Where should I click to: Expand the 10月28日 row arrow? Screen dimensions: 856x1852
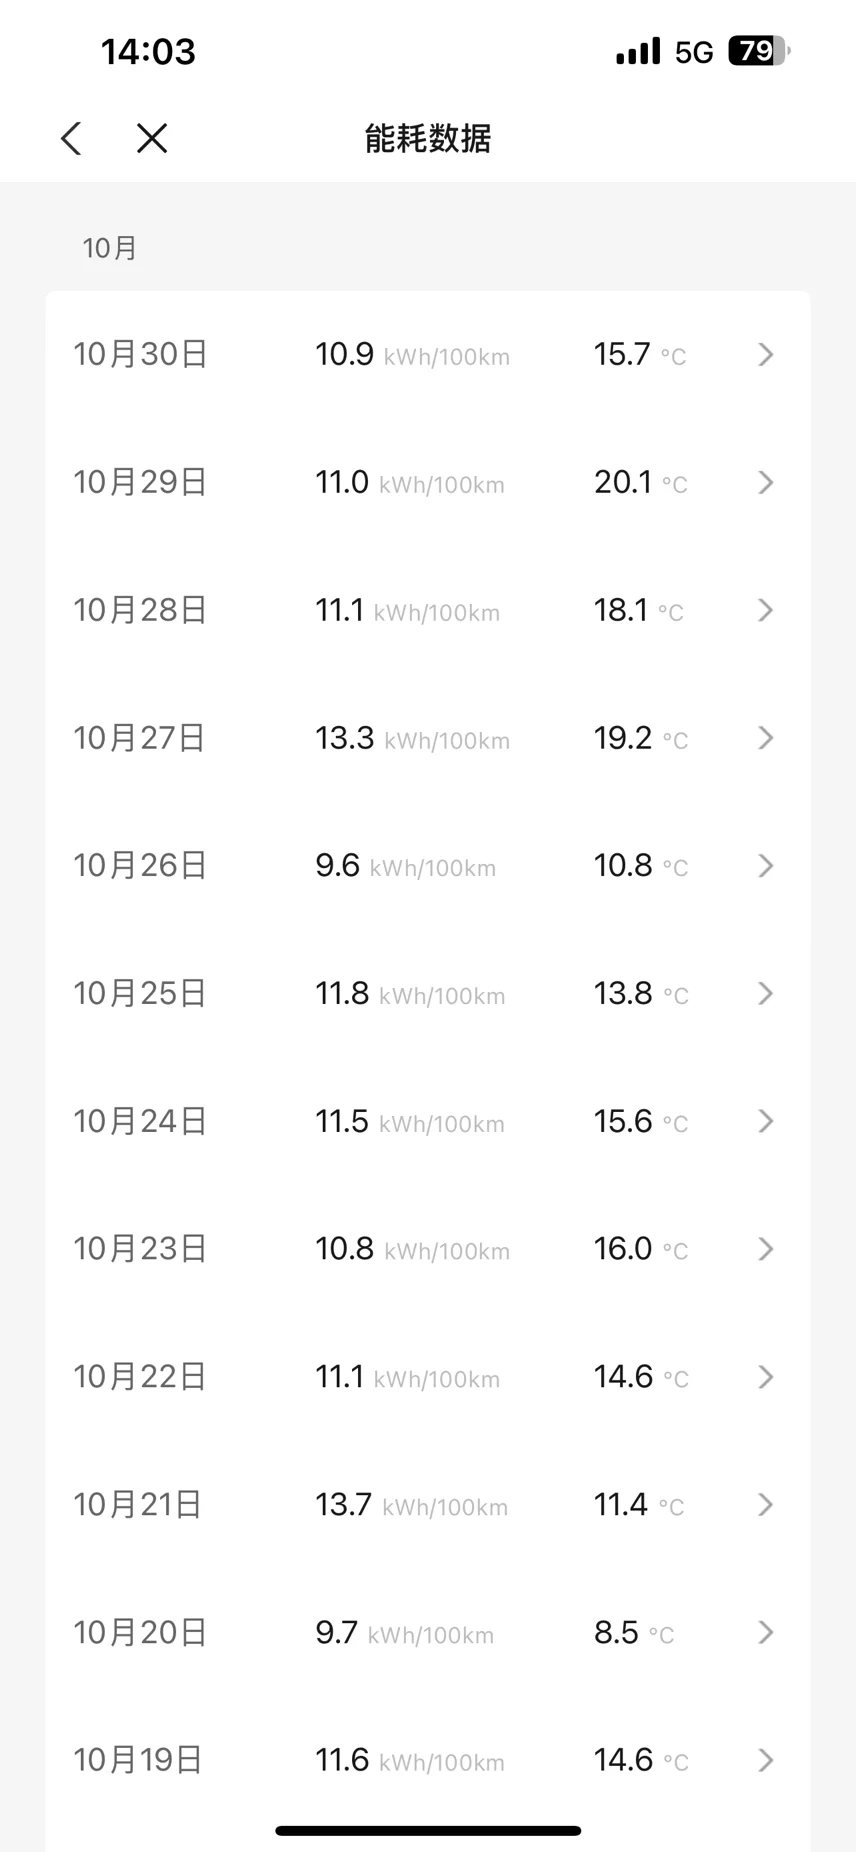tap(766, 610)
